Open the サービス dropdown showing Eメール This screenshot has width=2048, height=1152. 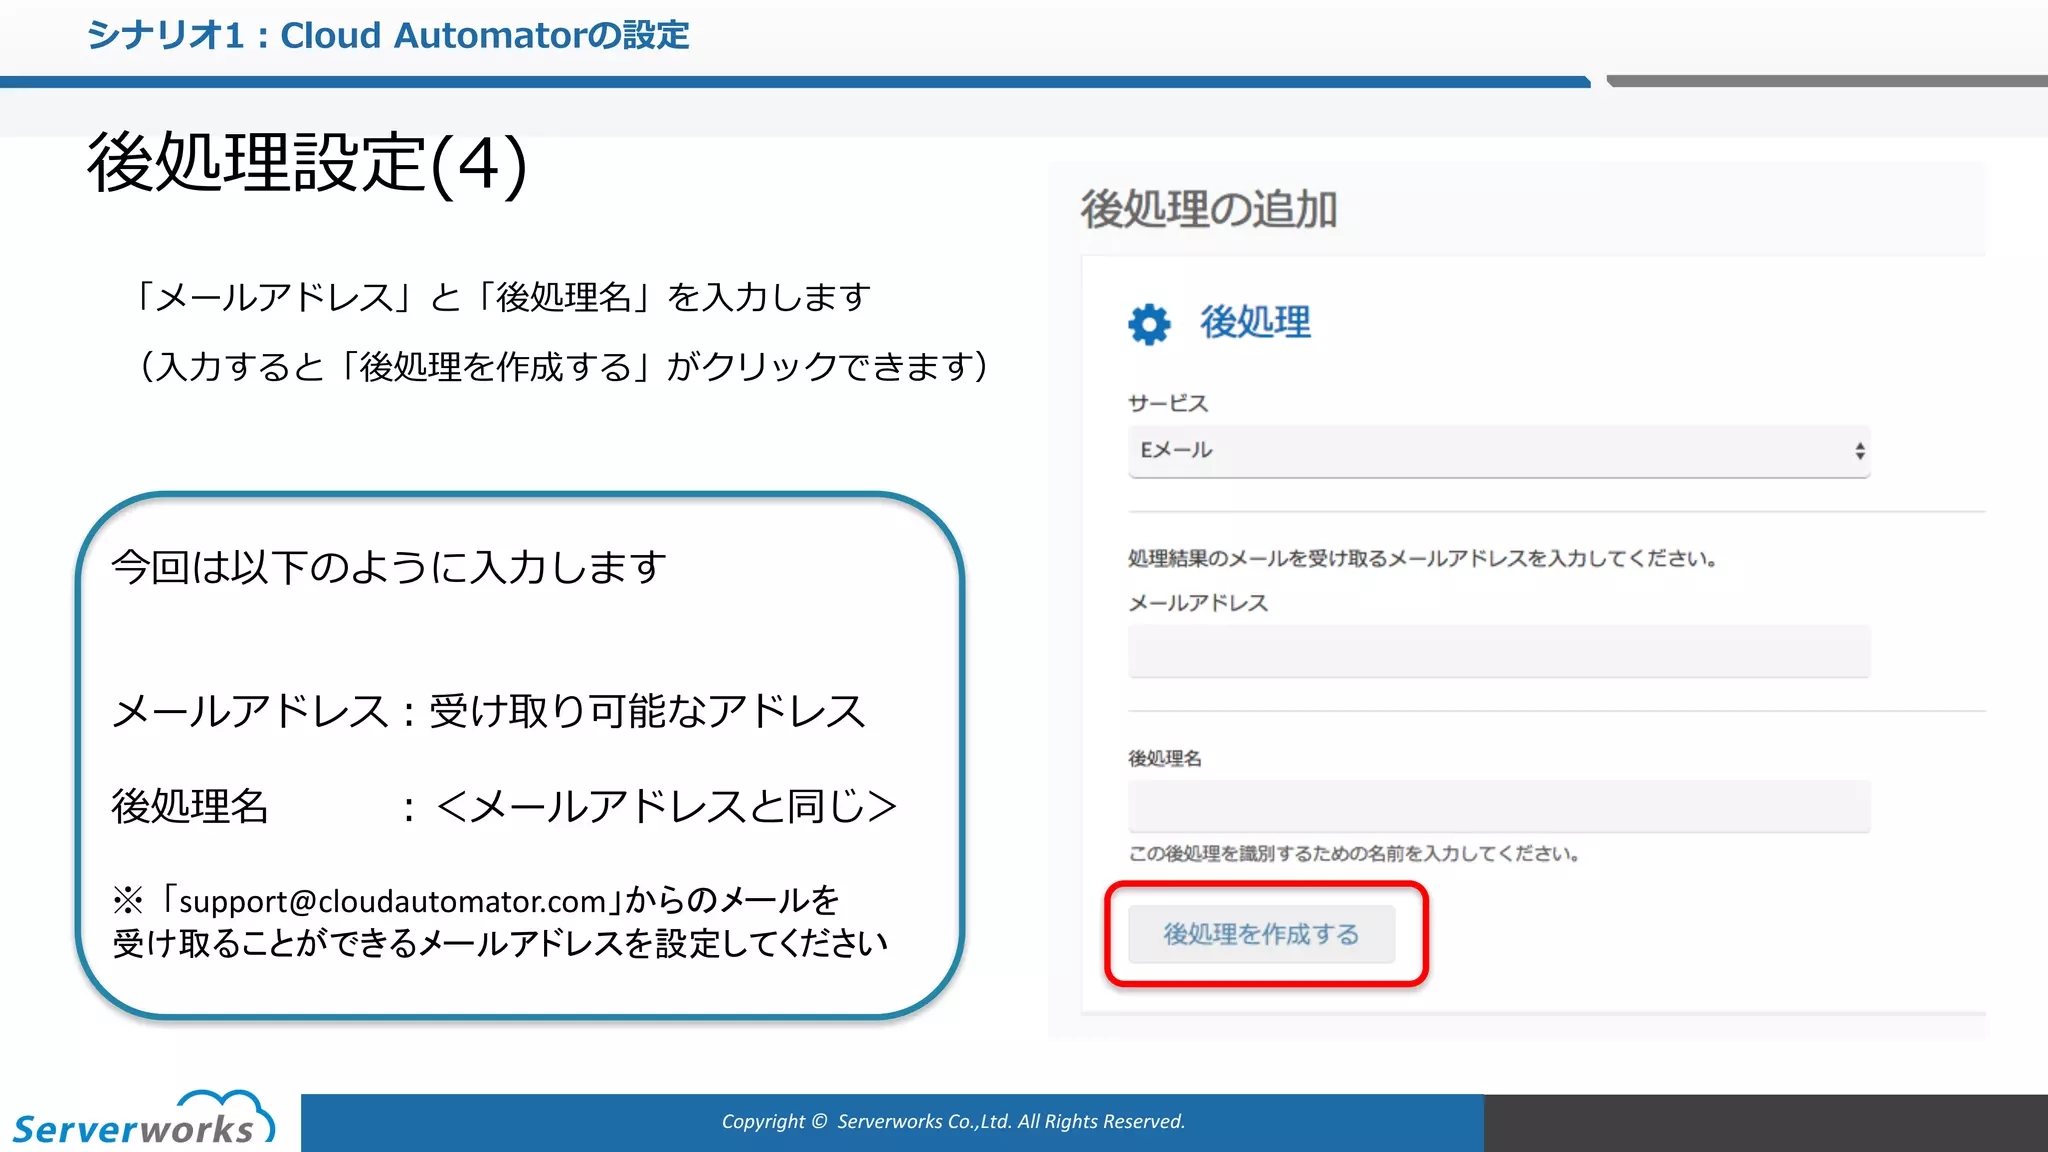pos(1499,451)
